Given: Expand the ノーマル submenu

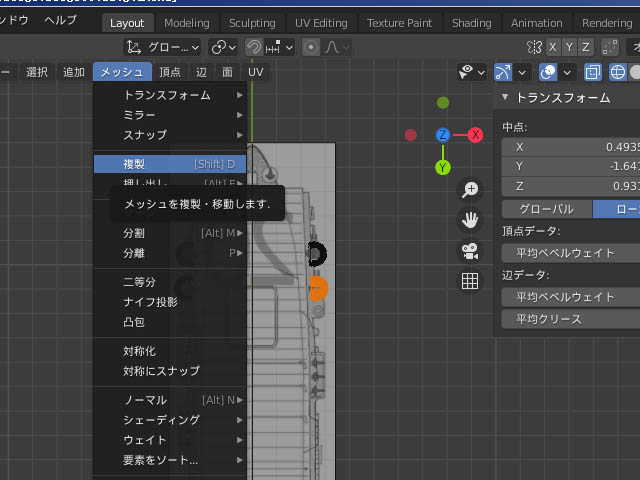Looking at the screenshot, I should click(170, 400).
